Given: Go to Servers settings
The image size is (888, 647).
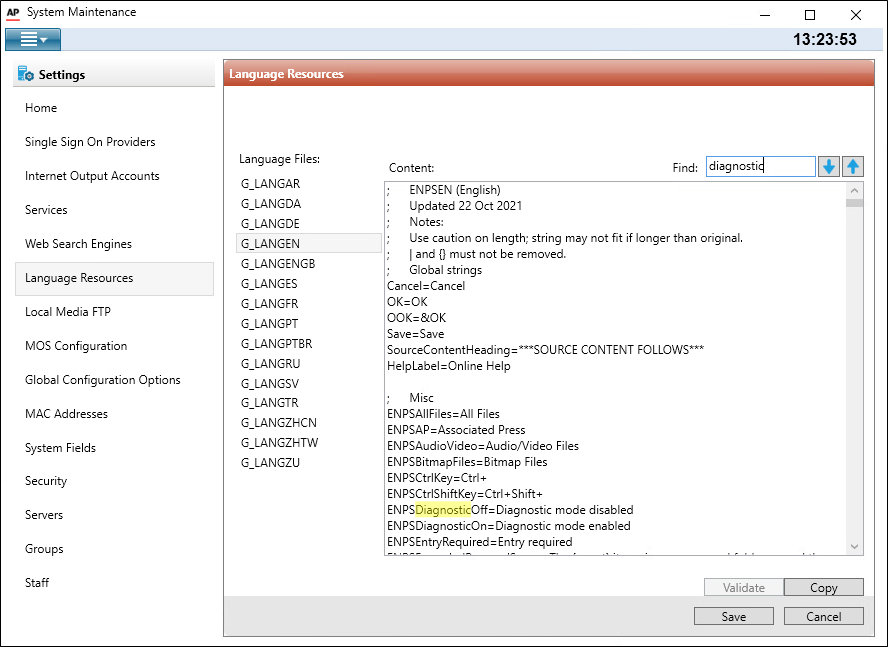Looking at the screenshot, I should point(44,515).
